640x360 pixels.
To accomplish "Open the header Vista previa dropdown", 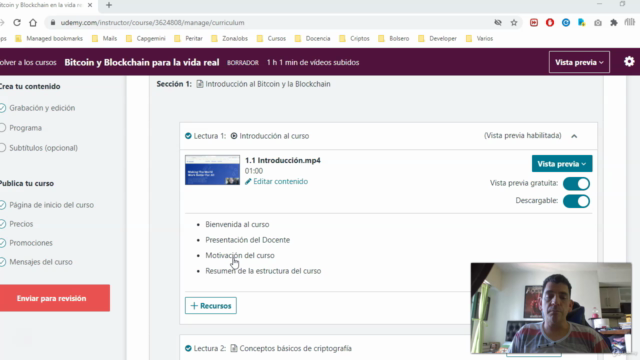I will click(579, 62).
